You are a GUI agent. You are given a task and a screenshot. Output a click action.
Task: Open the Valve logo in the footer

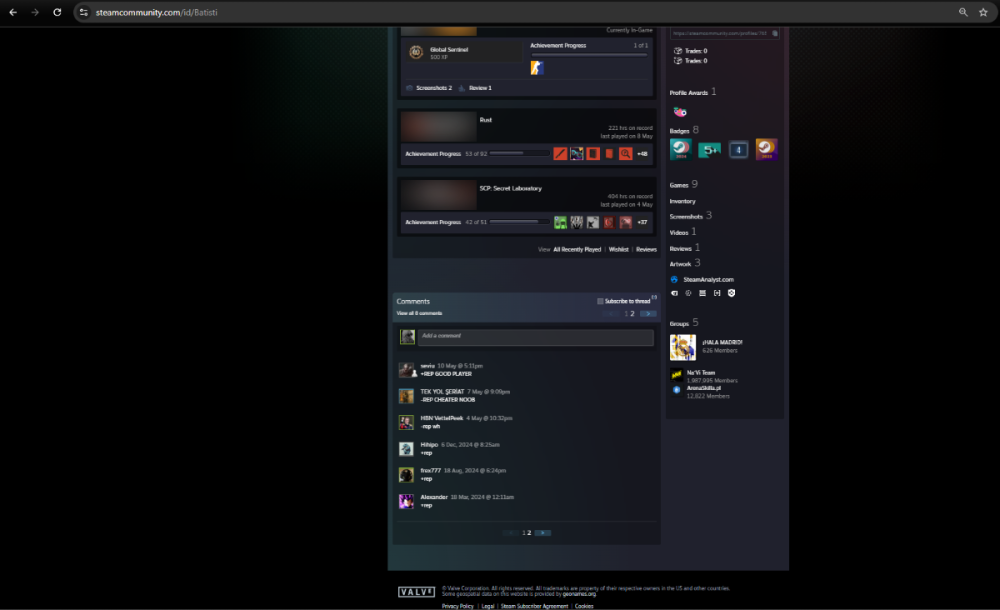pyautogui.click(x=416, y=592)
